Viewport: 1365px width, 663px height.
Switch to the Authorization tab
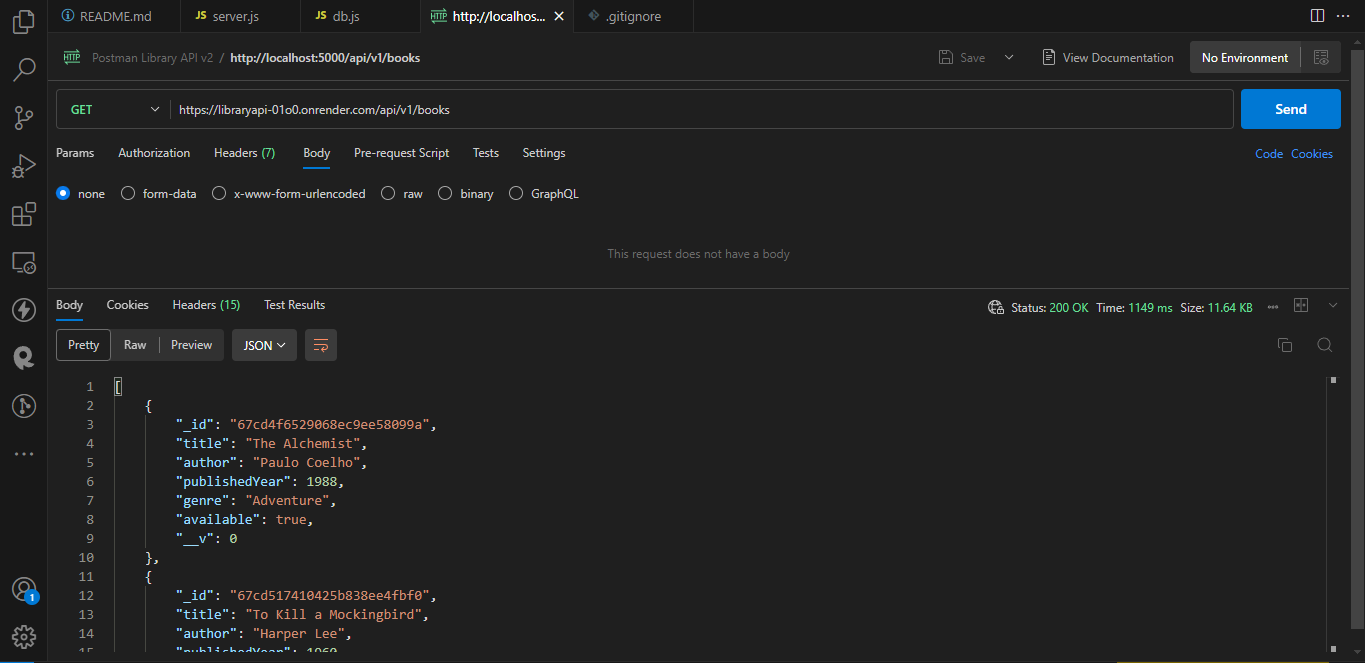[154, 153]
